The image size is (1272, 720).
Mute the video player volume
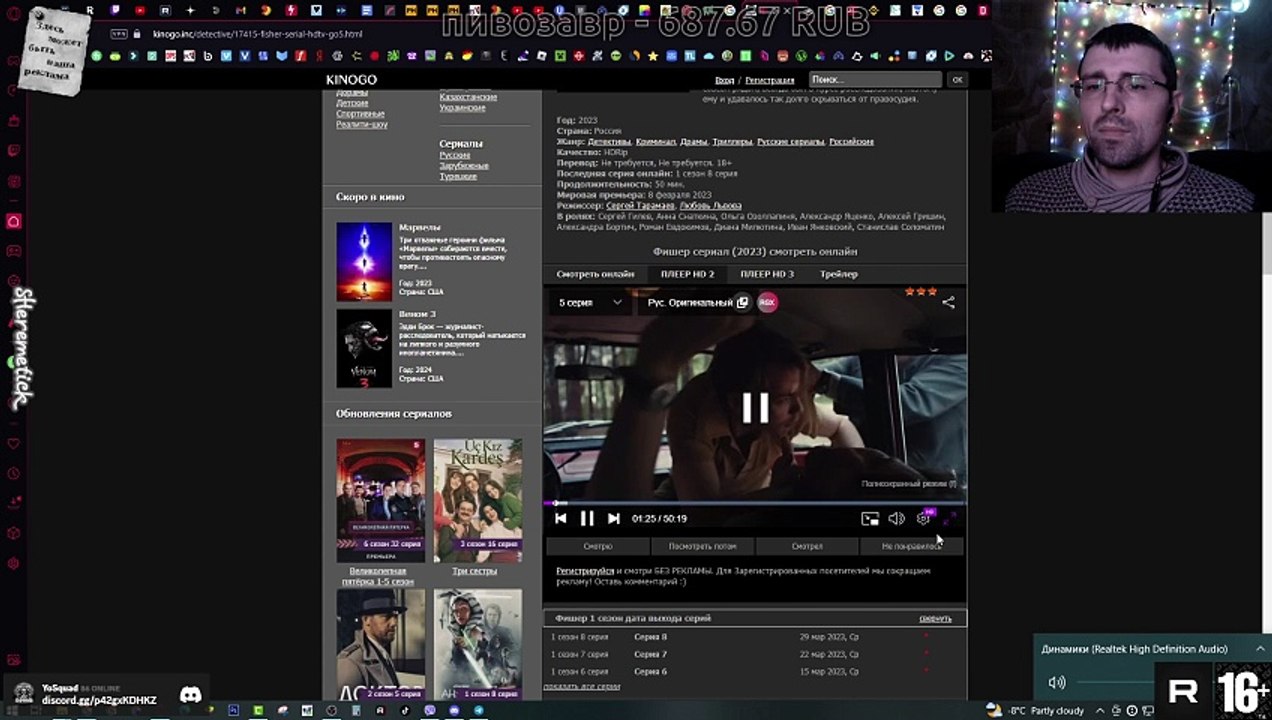coord(896,518)
